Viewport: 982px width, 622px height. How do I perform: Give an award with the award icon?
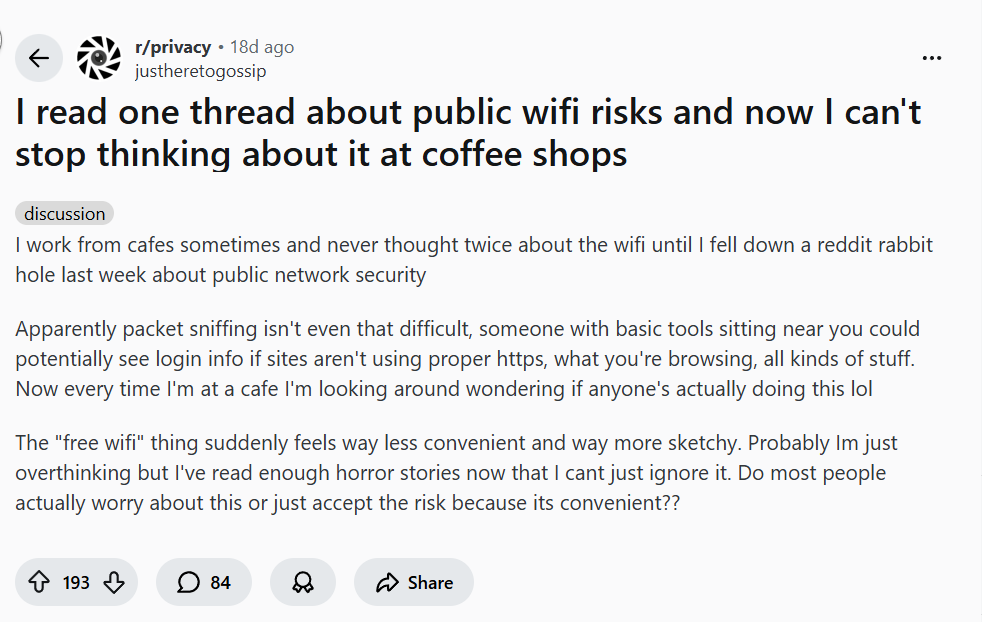(303, 582)
